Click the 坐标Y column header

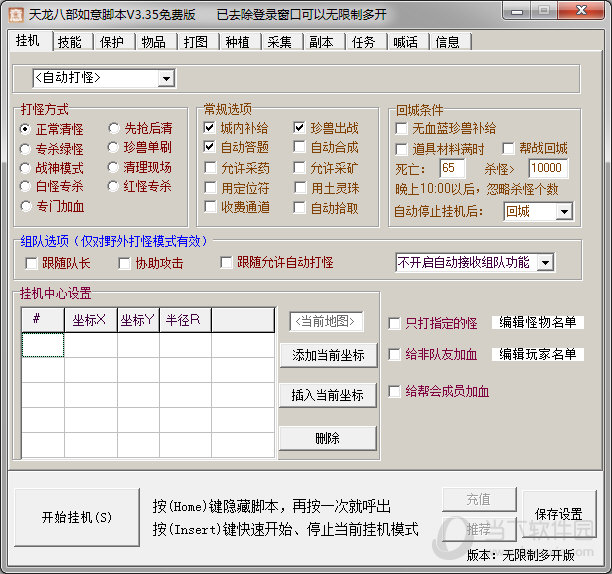(138, 320)
